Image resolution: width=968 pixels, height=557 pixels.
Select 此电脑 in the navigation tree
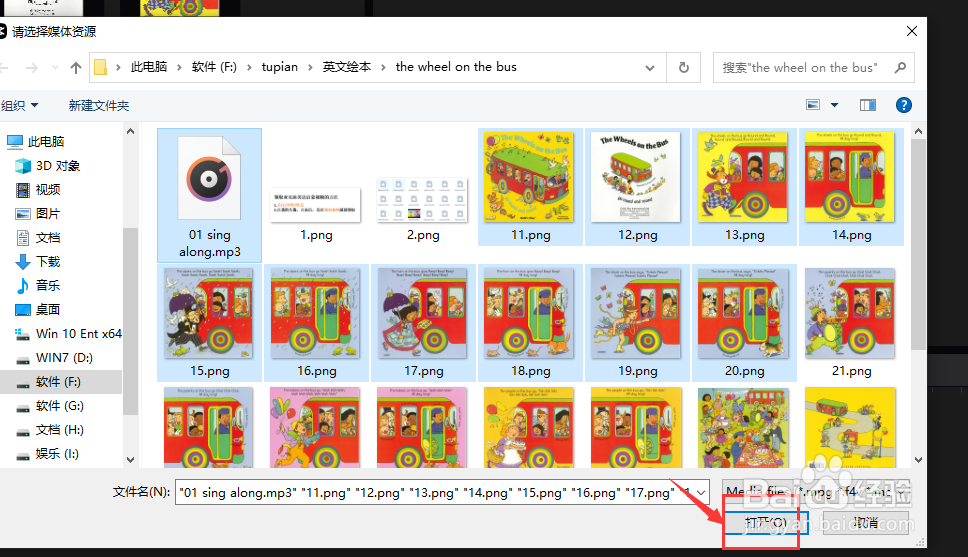click(36, 141)
